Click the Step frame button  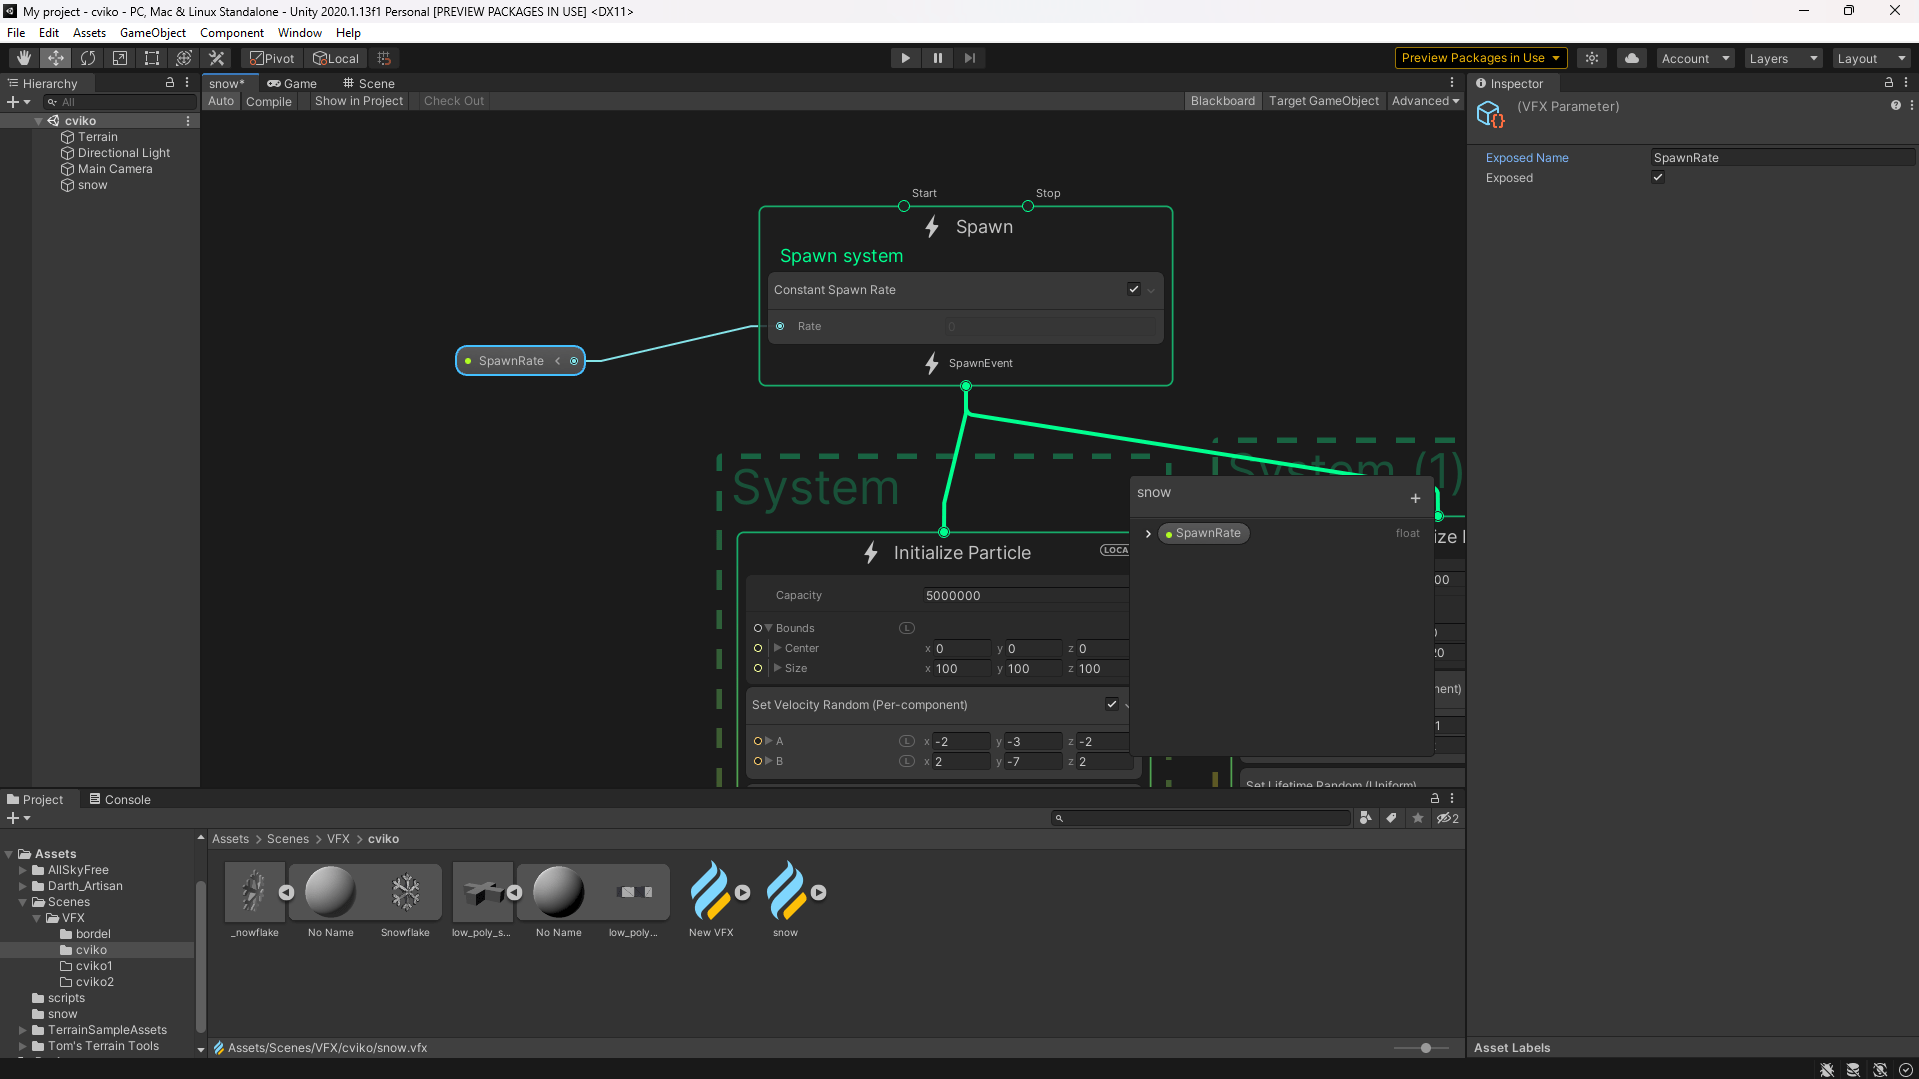coord(969,58)
